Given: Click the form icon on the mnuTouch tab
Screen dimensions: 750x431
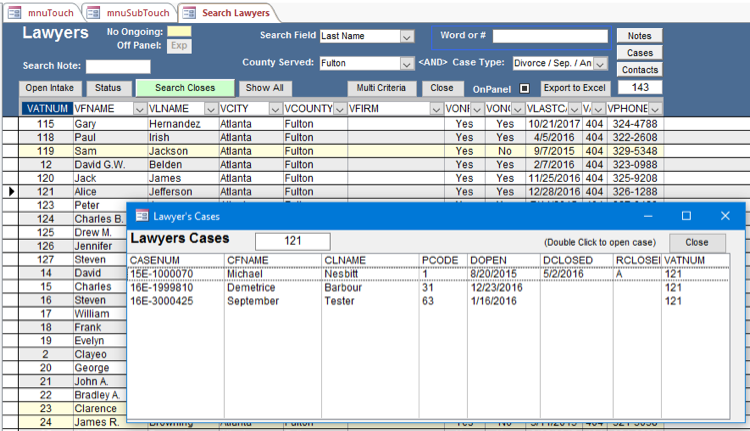Looking at the screenshot, I should click(x=15, y=12).
